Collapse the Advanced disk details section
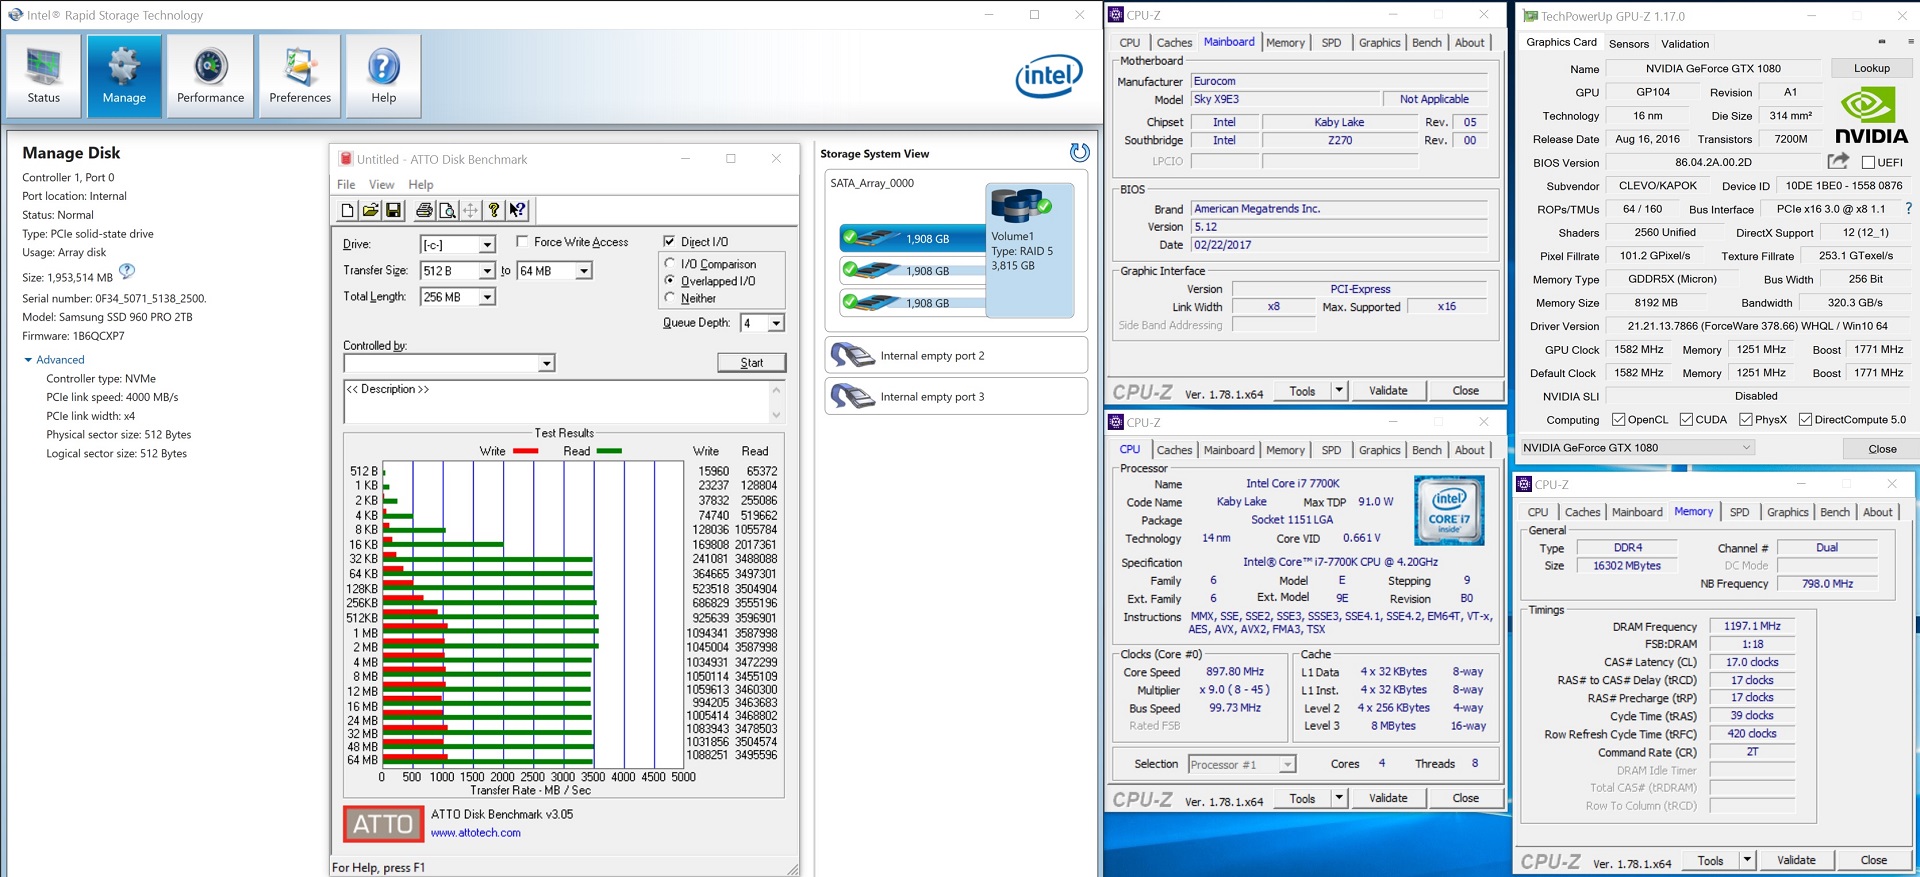 (29, 360)
